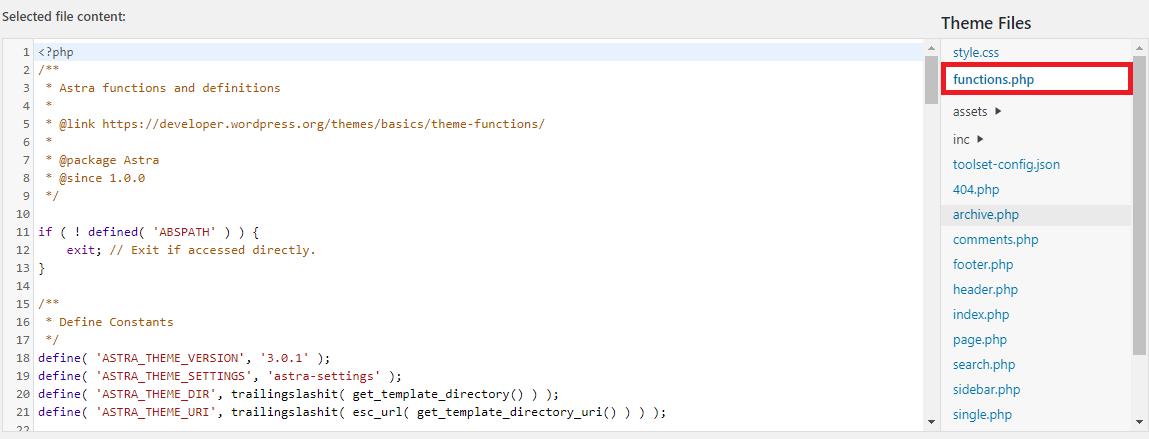Open style.css in Theme Files

click(975, 53)
